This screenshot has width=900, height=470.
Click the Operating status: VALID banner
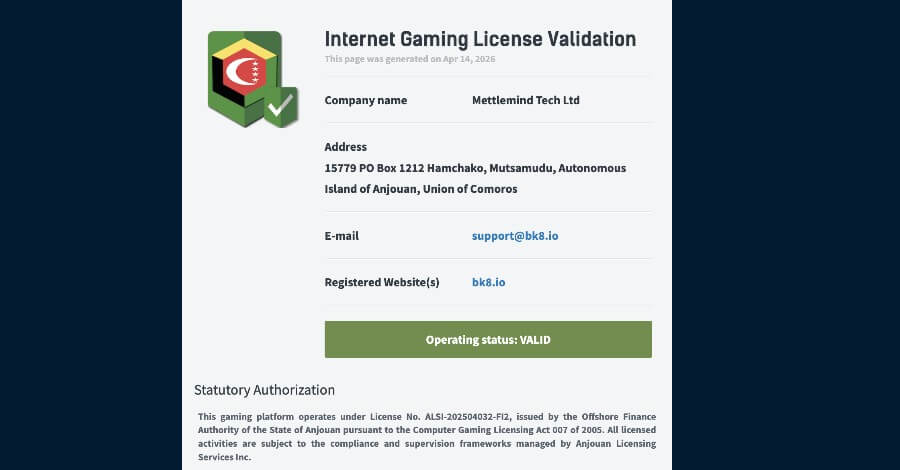pyautogui.click(x=488, y=340)
